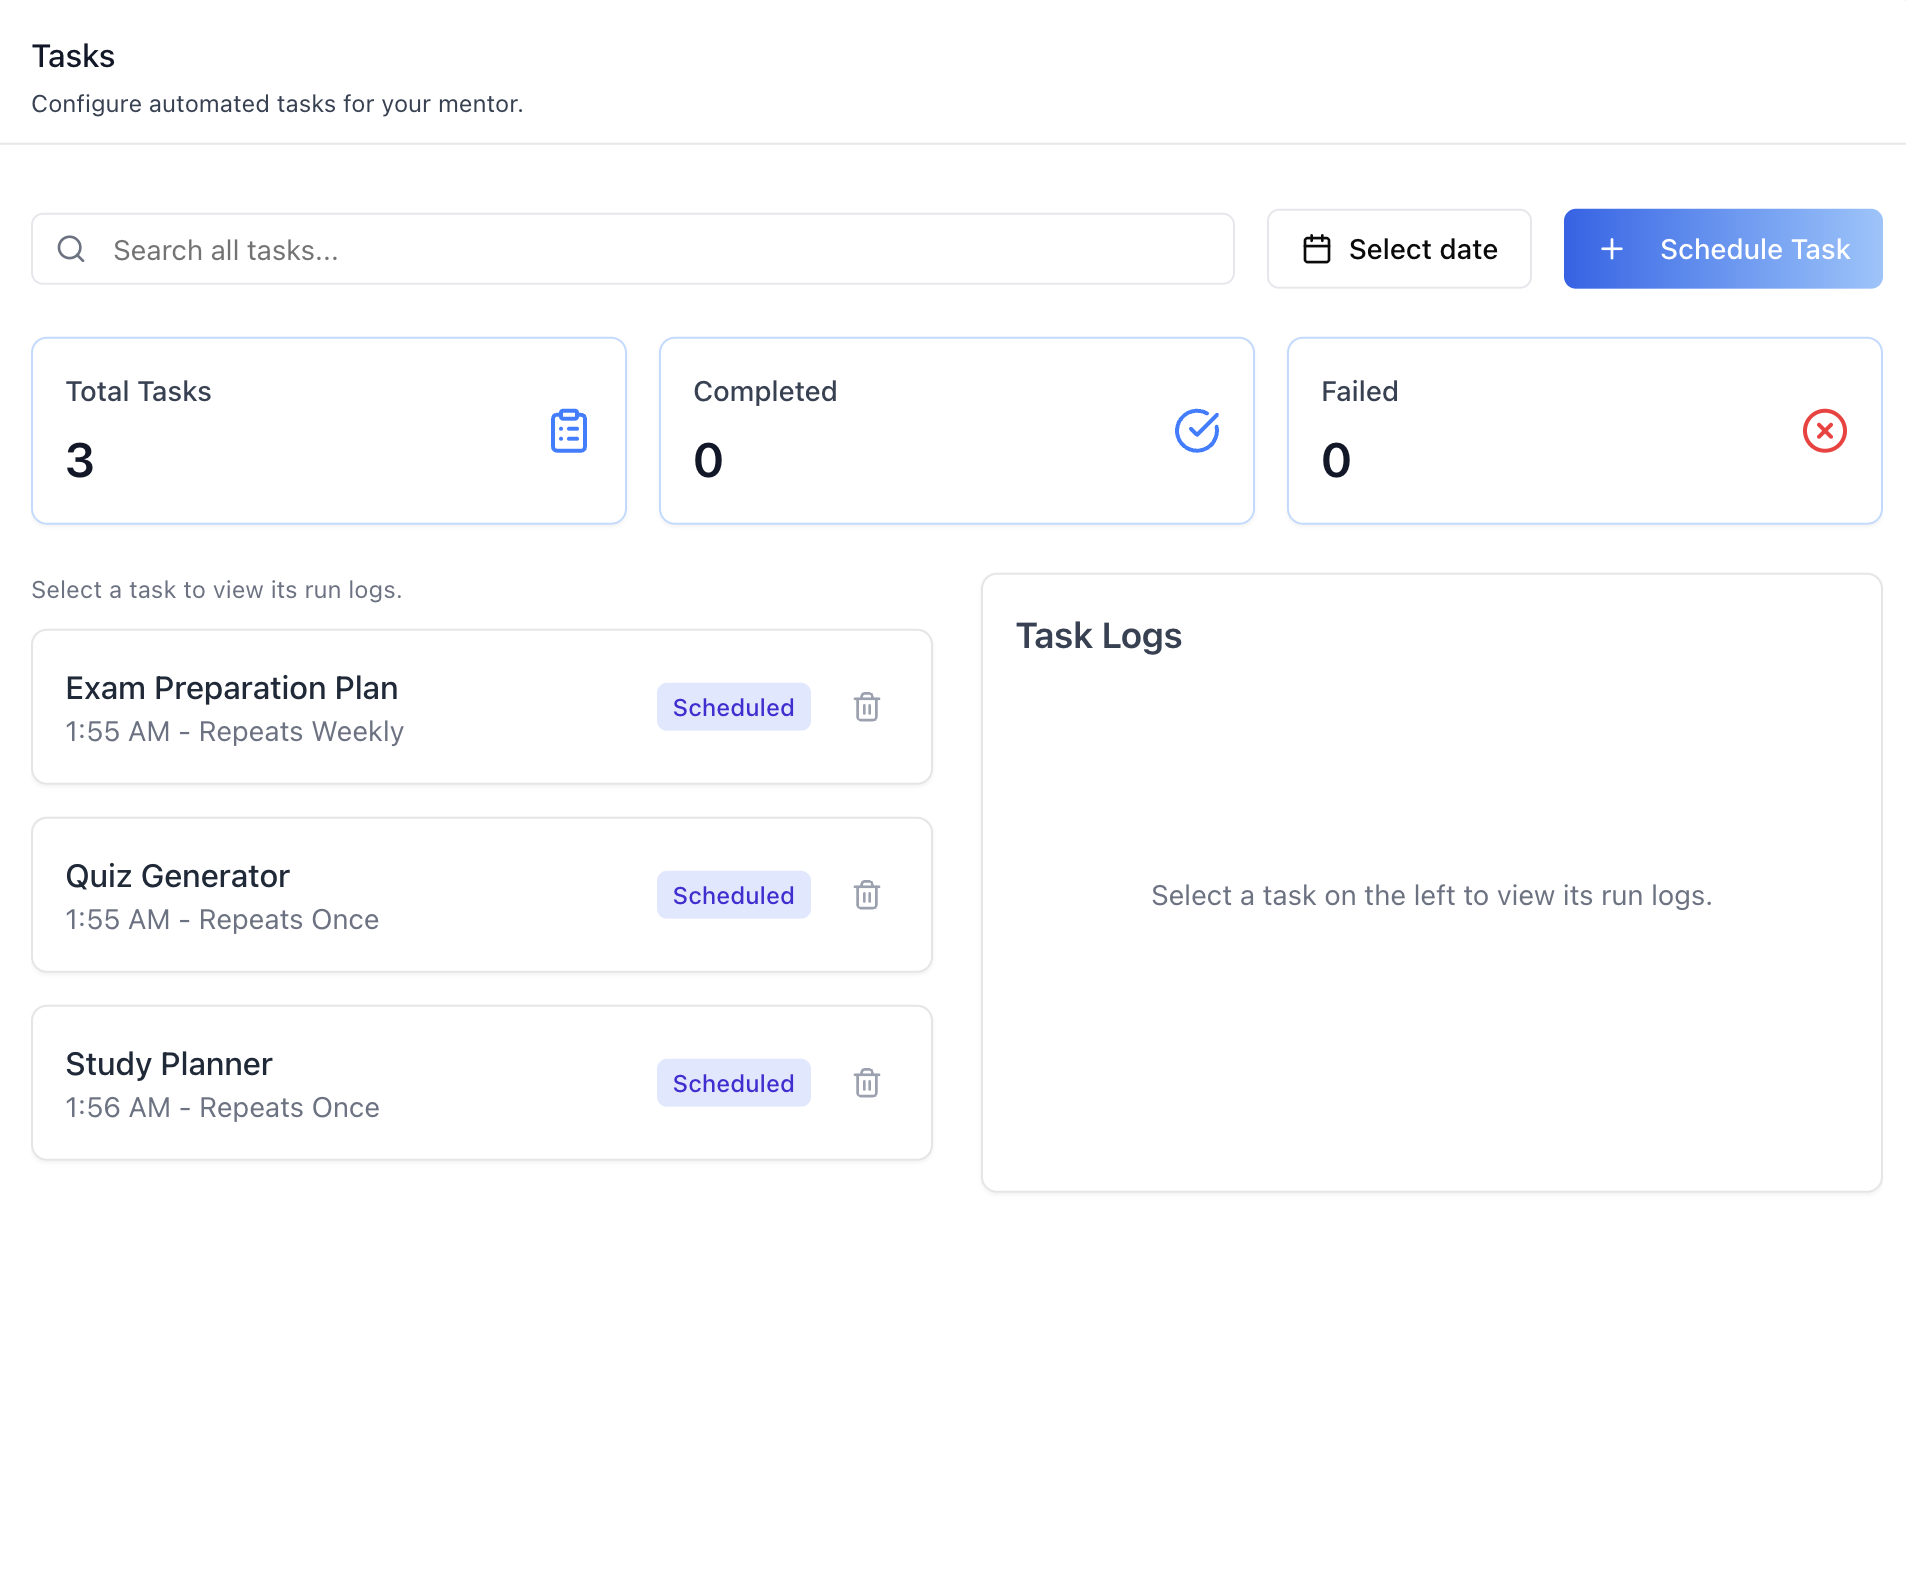
Task: Click Scheduled badge on Quiz Generator
Action: point(734,895)
